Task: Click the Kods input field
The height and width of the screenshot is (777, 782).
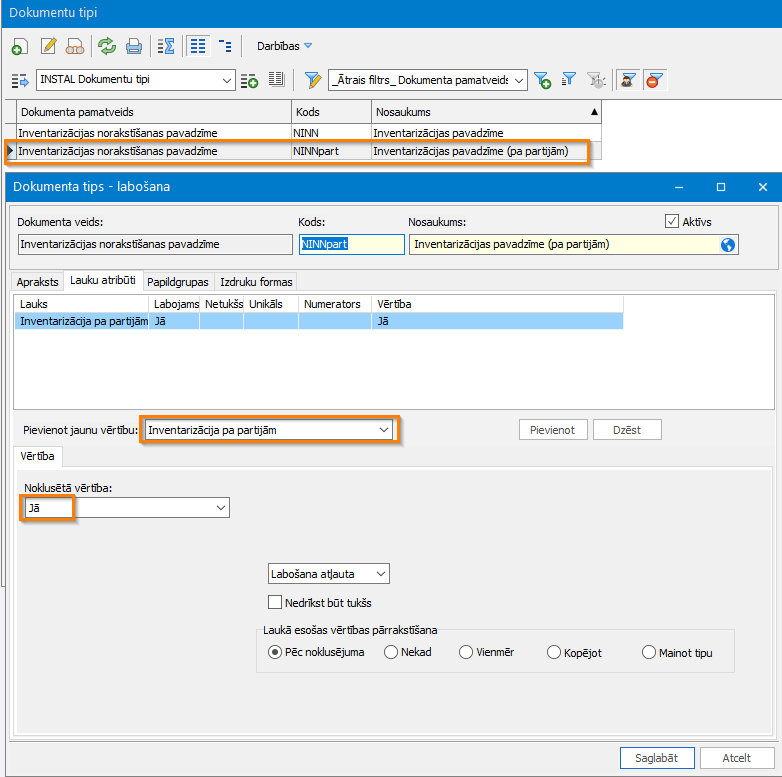Action: coord(350,244)
